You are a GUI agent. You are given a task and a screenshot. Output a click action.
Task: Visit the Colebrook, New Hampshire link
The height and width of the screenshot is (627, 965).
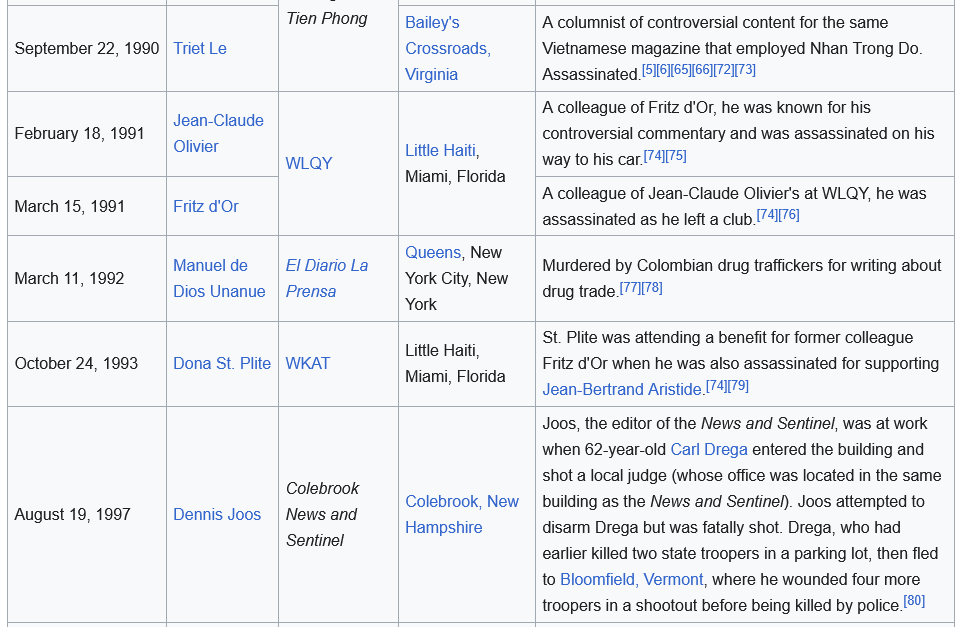461,514
